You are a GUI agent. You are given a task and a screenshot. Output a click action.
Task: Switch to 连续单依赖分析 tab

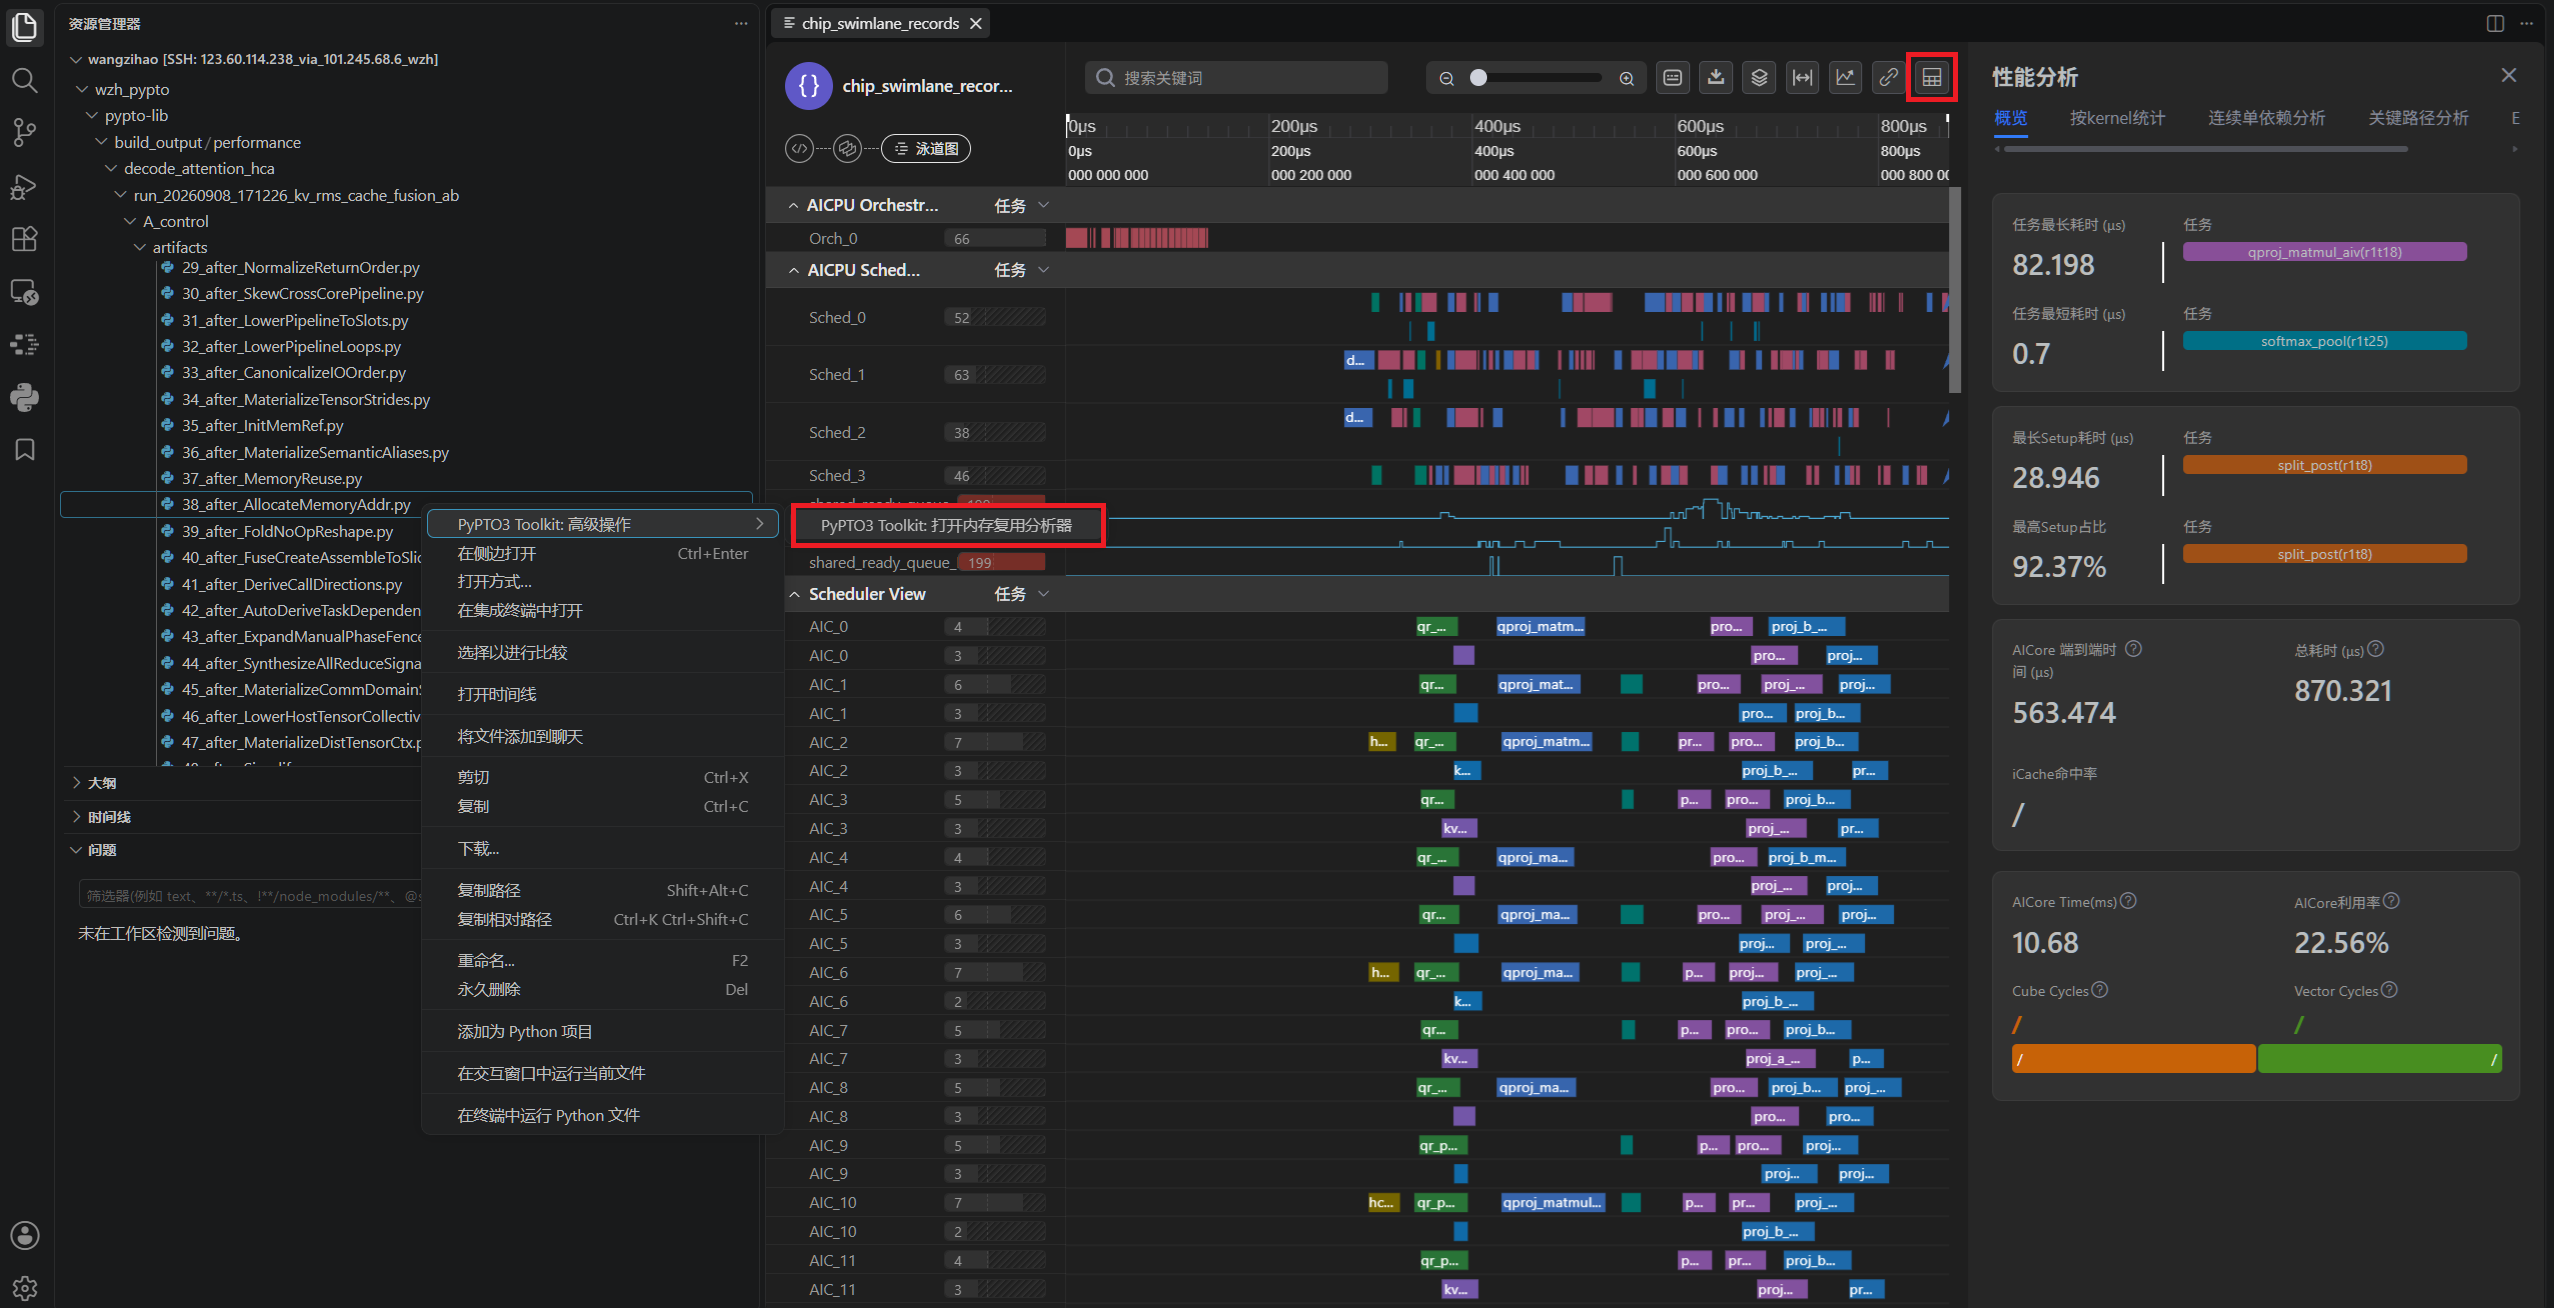click(2266, 118)
